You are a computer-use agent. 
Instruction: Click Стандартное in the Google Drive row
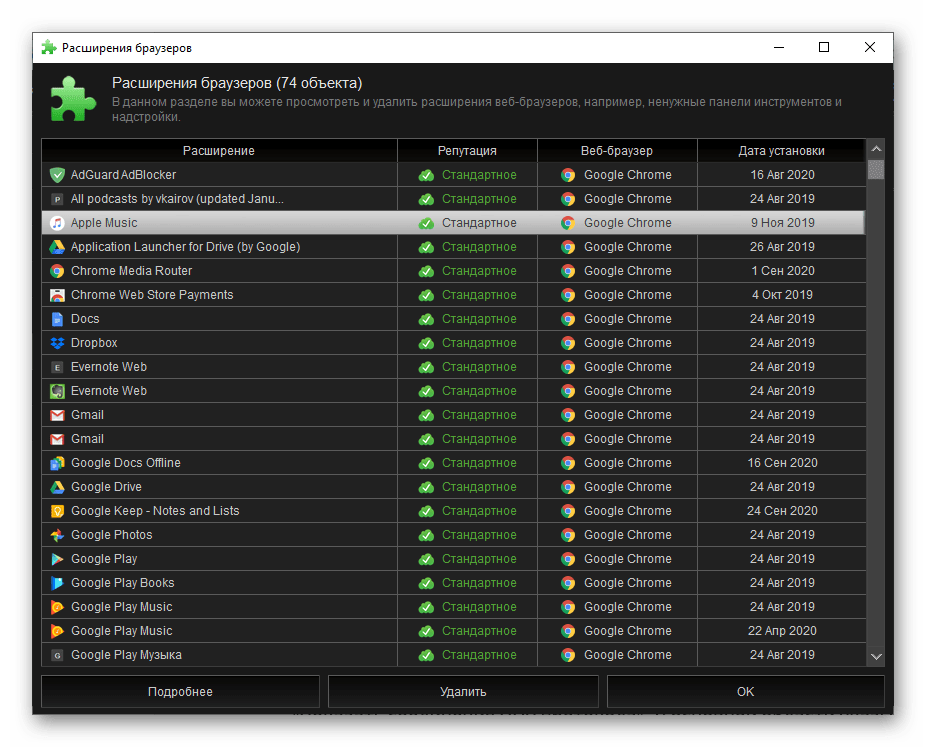[x=479, y=487]
